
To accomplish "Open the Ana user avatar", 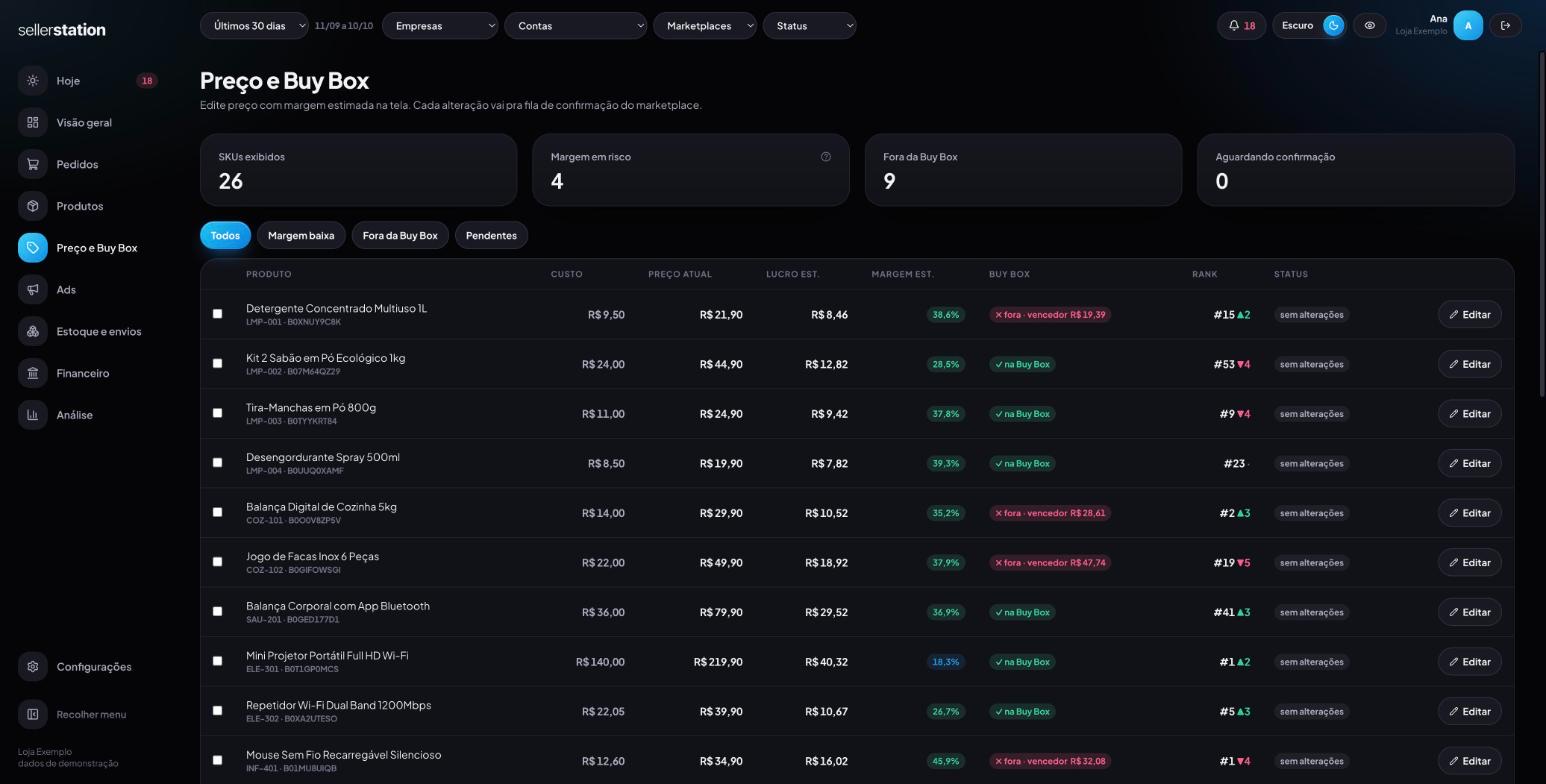I will click(1468, 26).
